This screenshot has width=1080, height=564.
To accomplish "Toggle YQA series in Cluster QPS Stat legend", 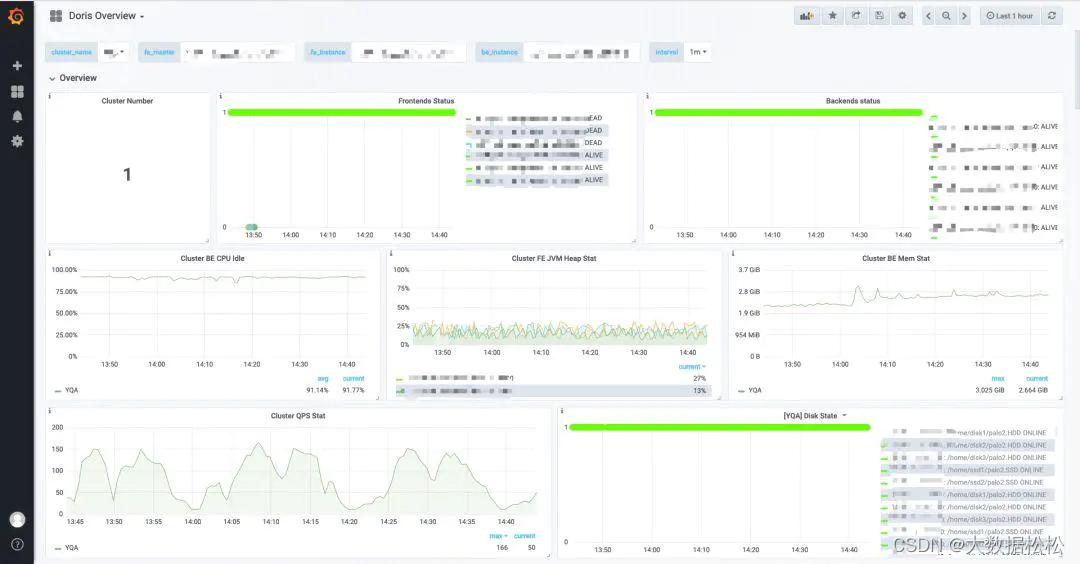I will tap(72, 548).
